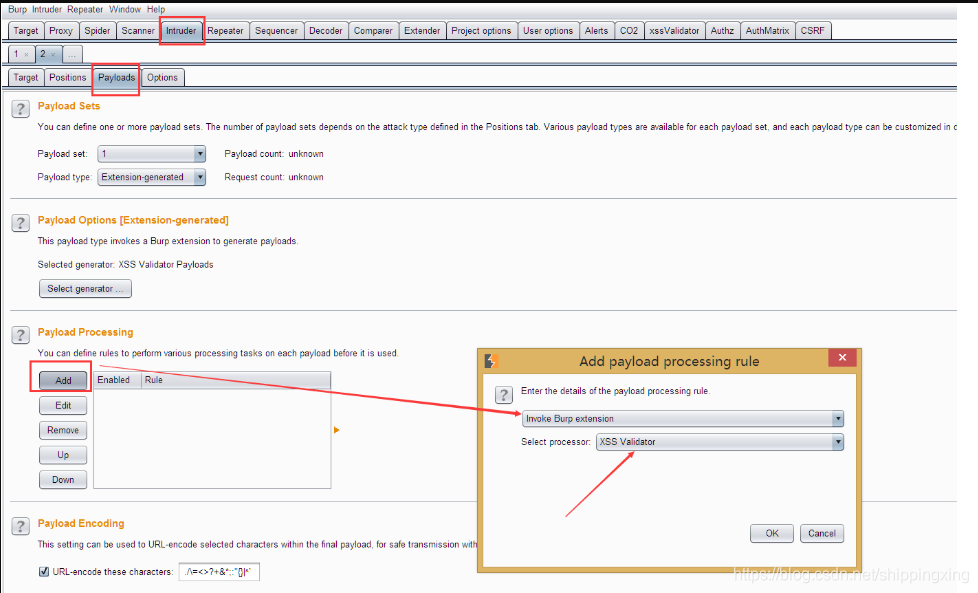Switch to the Proxy tab
978x593 pixels.
61,31
